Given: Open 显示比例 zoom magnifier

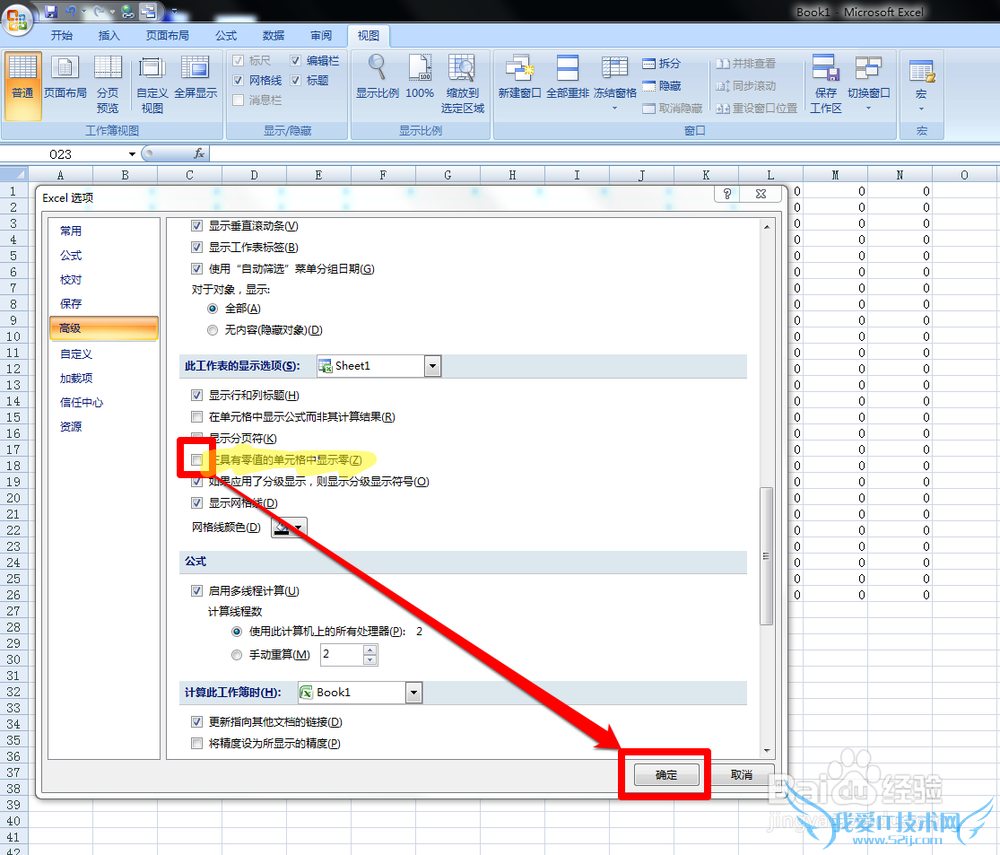Looking at the screenshot, I should click(x=378, y=77).
